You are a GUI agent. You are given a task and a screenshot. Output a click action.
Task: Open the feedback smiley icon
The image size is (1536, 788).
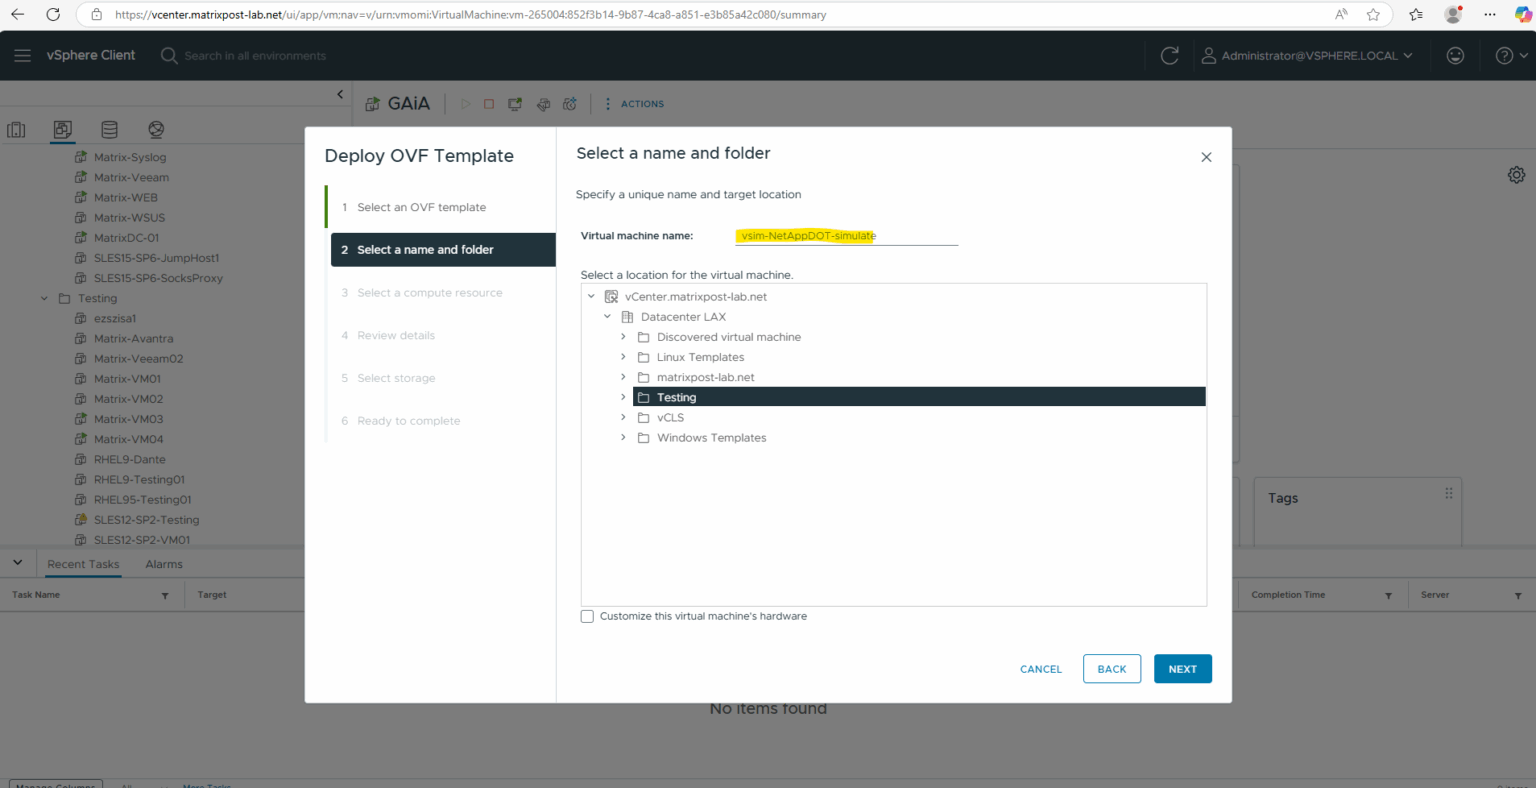tap(1456, 55)
